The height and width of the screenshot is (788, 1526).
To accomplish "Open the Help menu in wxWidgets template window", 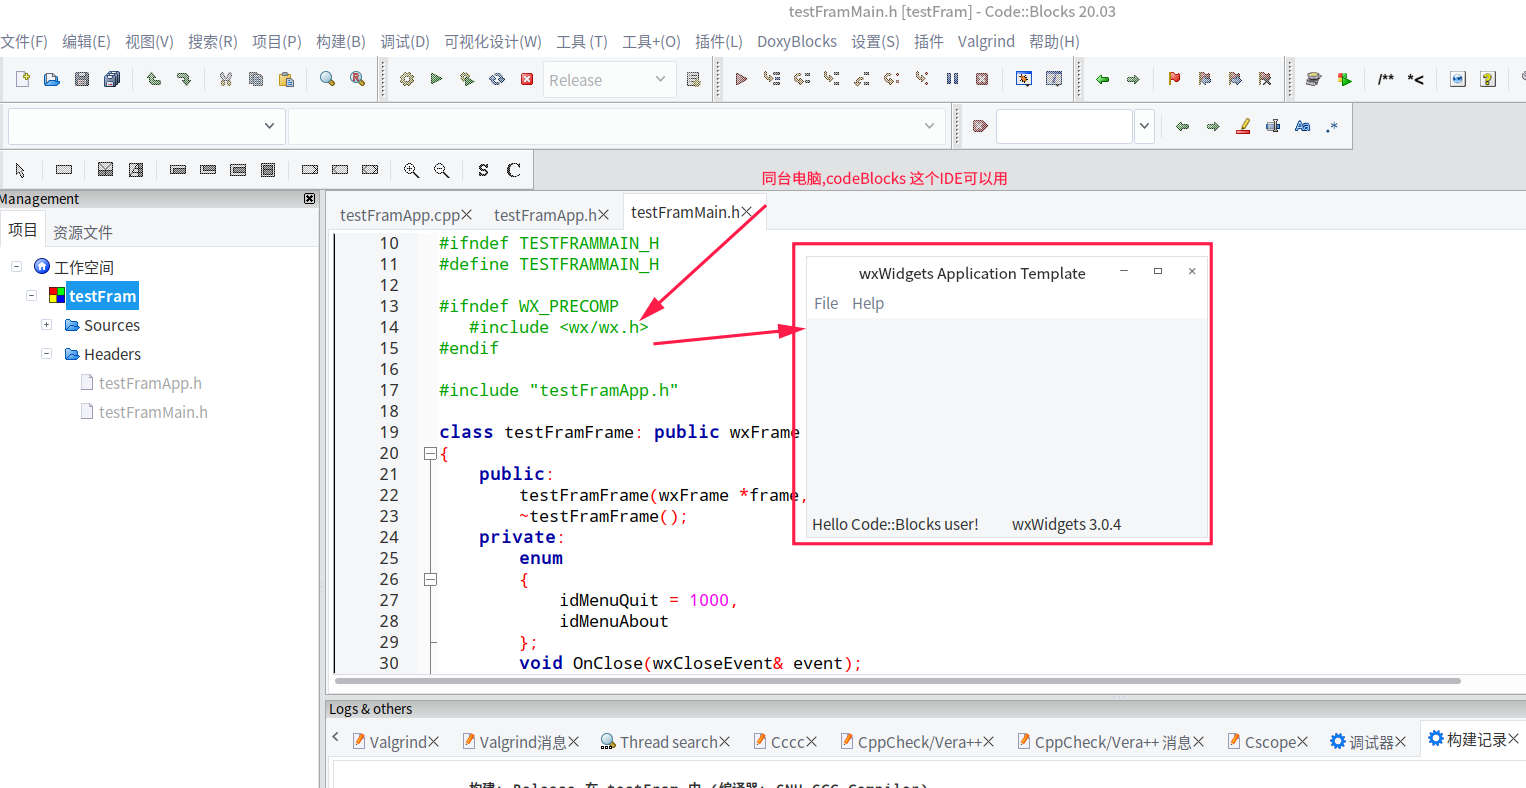I will point(868,303).
